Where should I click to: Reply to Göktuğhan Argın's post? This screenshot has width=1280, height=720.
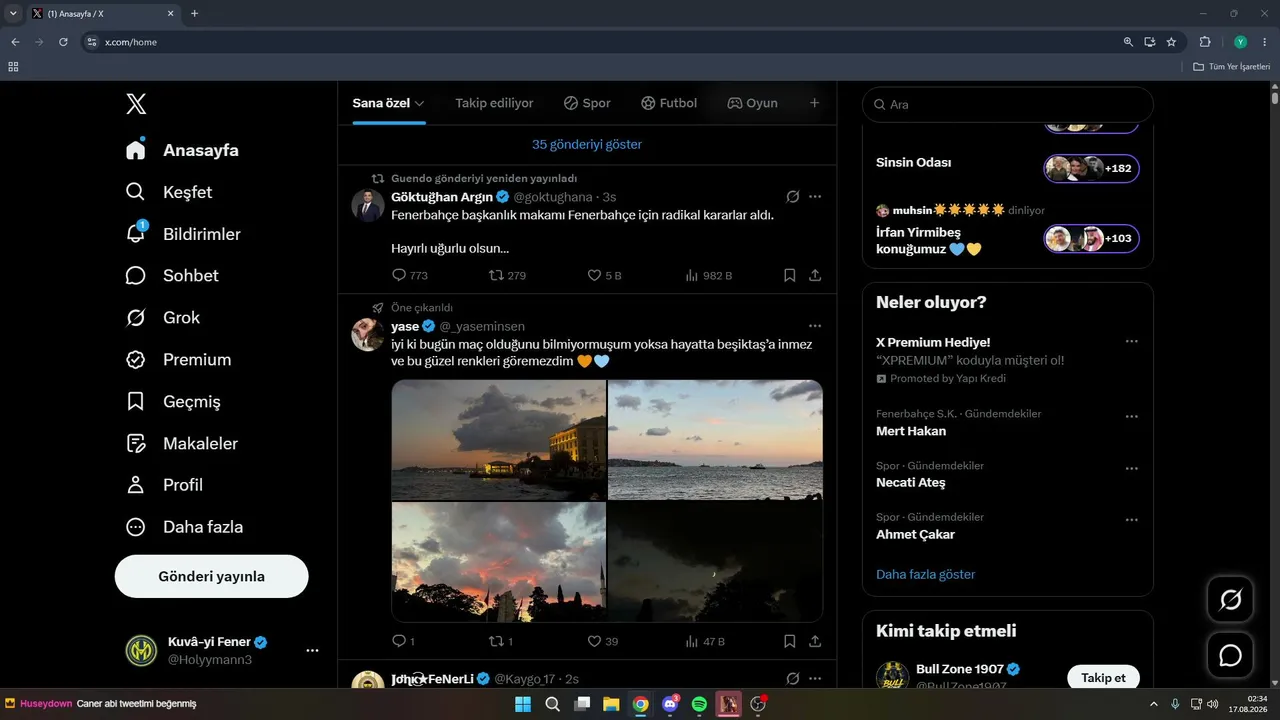[x=410, y=275]
